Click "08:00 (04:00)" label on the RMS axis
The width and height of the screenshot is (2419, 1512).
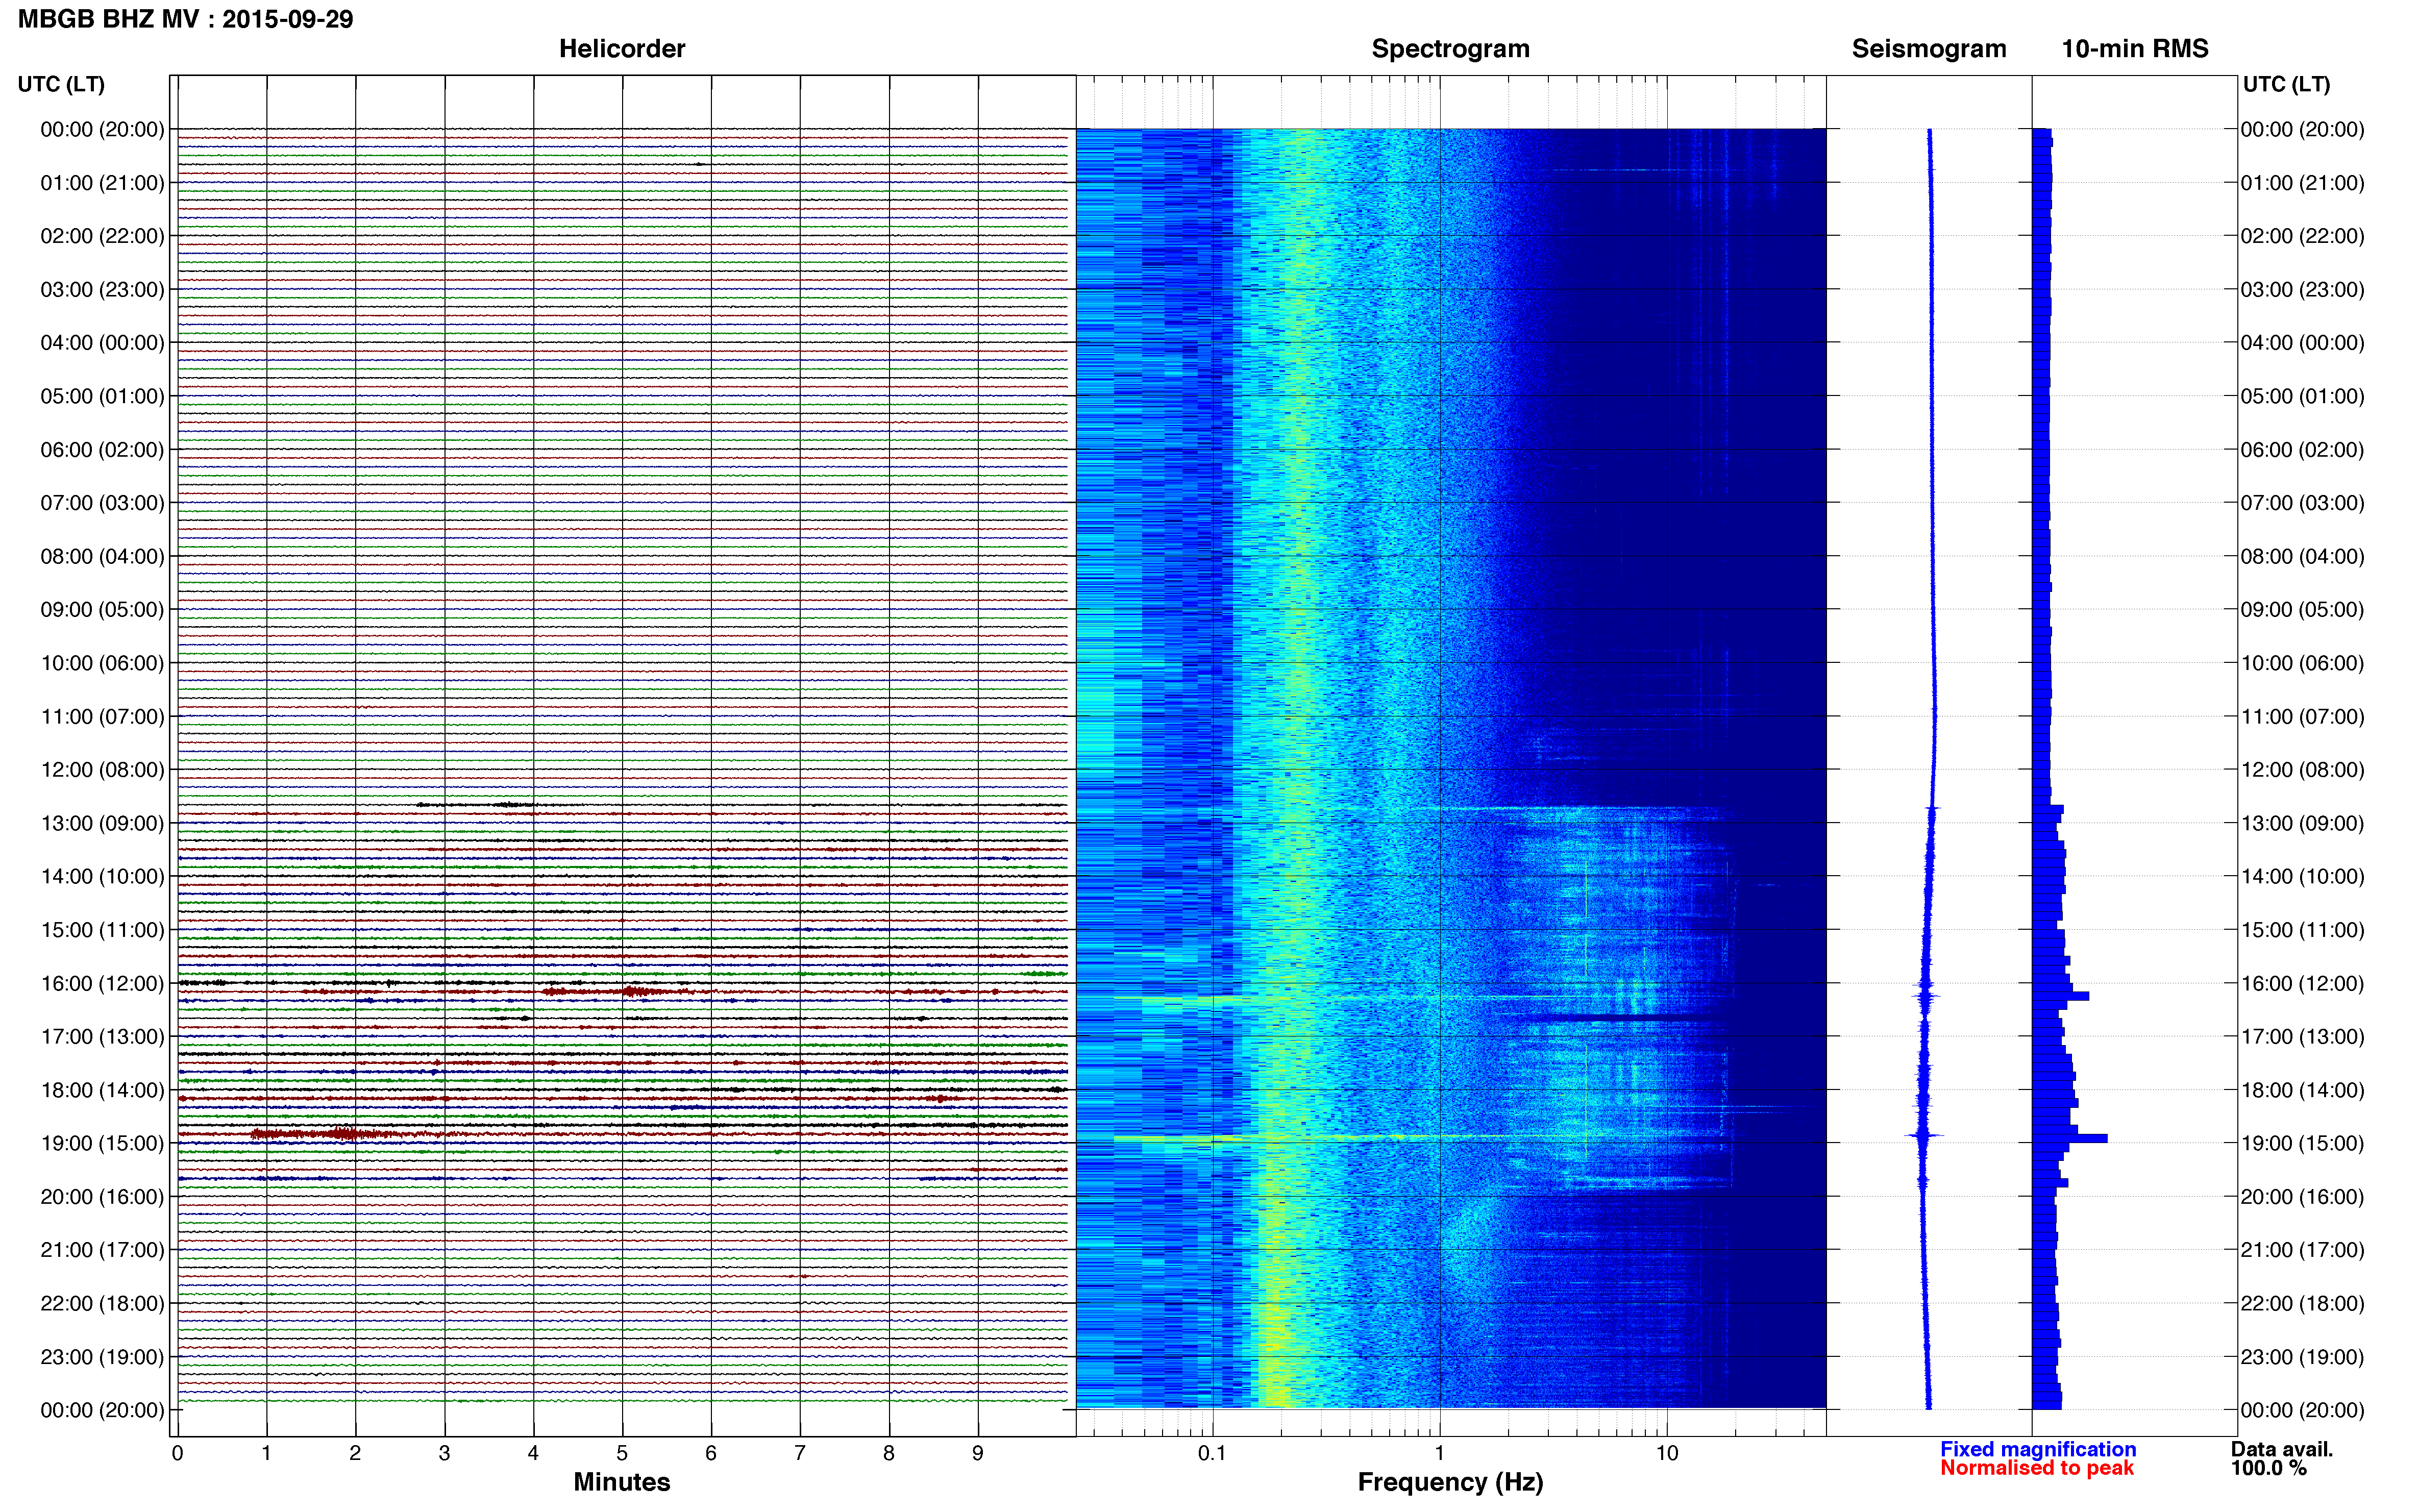click(x=2302, y=556)
